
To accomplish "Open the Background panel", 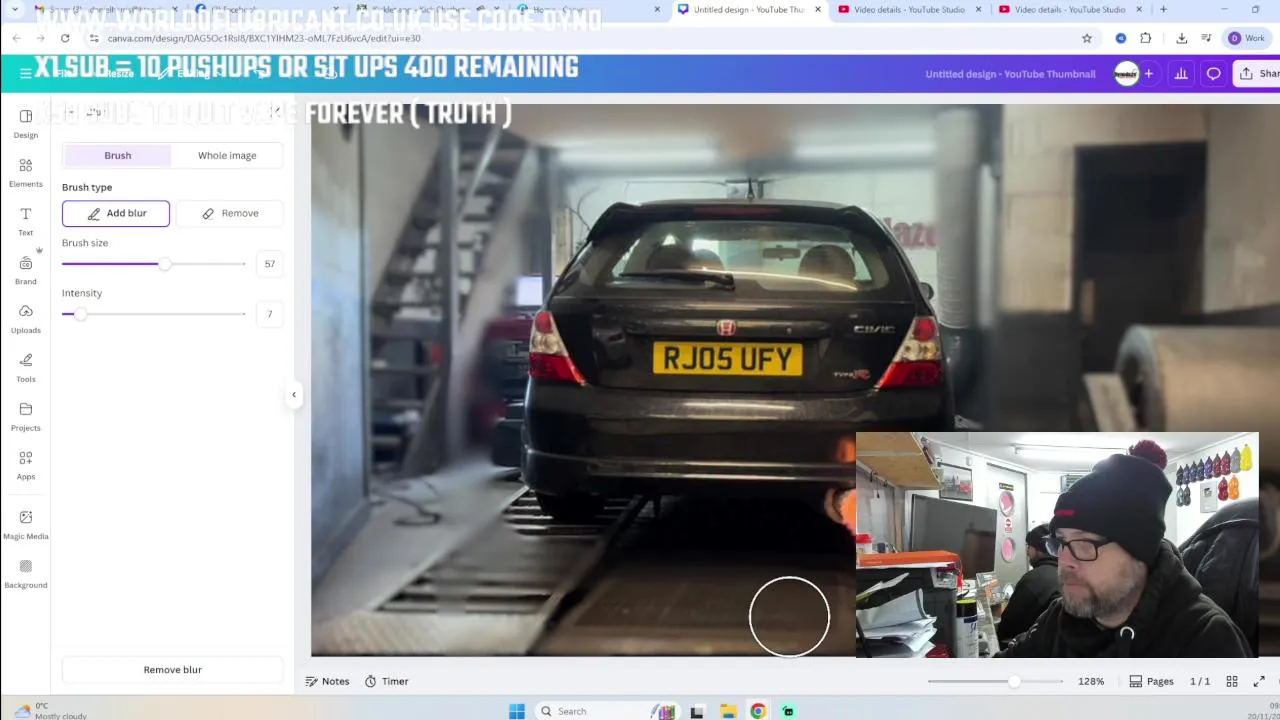I will [x=25, y=573].
